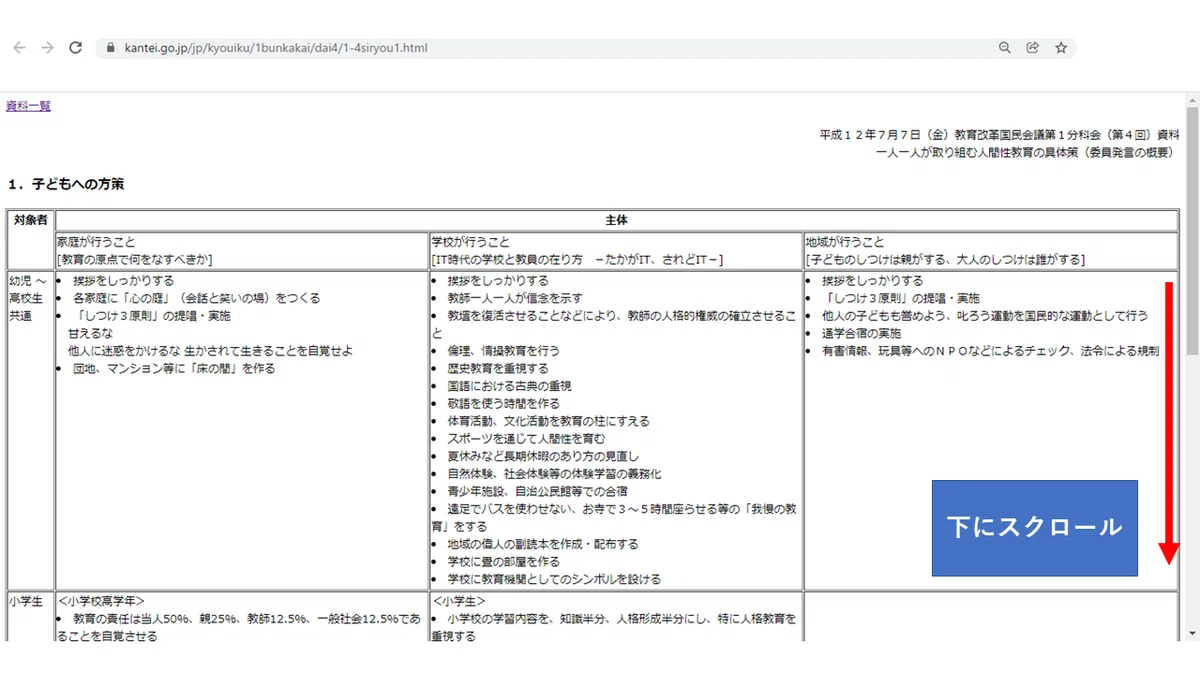Bookmark this page with the star icon
1200x675 pixels.
[1061, 48]
